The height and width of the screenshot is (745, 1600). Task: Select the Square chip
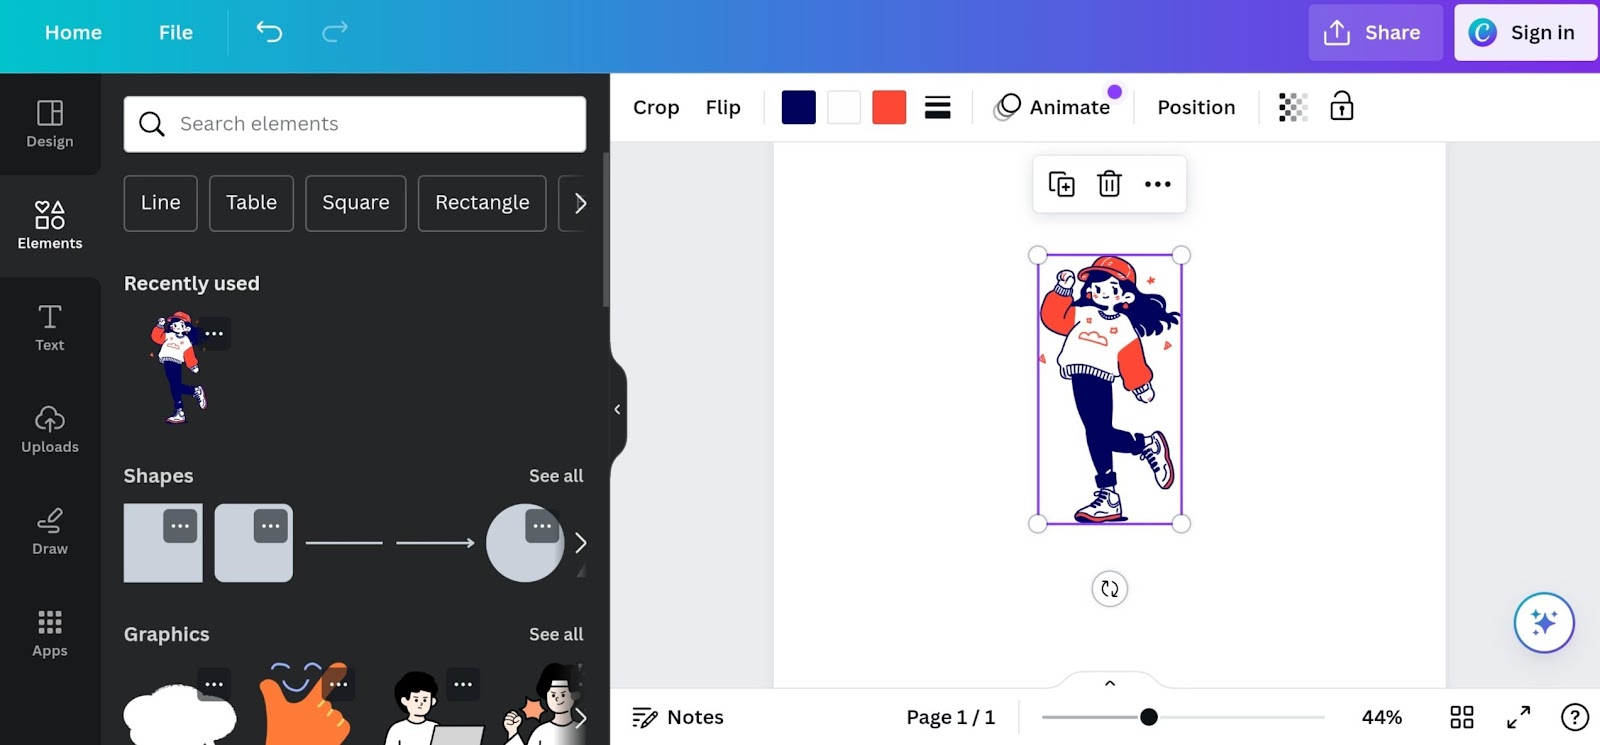click(356, 203)
